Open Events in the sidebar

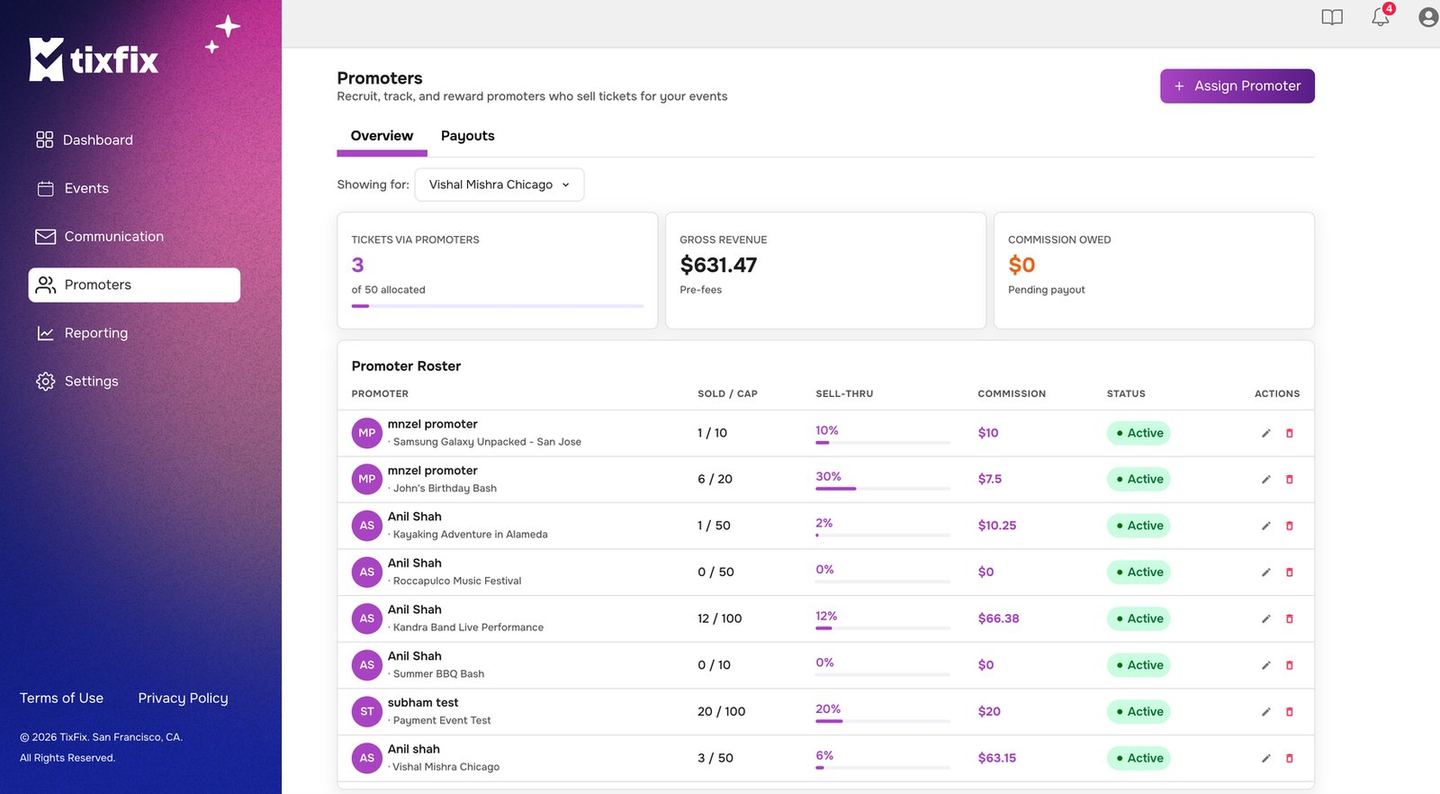pyautogui.click(x=134, y=188)
